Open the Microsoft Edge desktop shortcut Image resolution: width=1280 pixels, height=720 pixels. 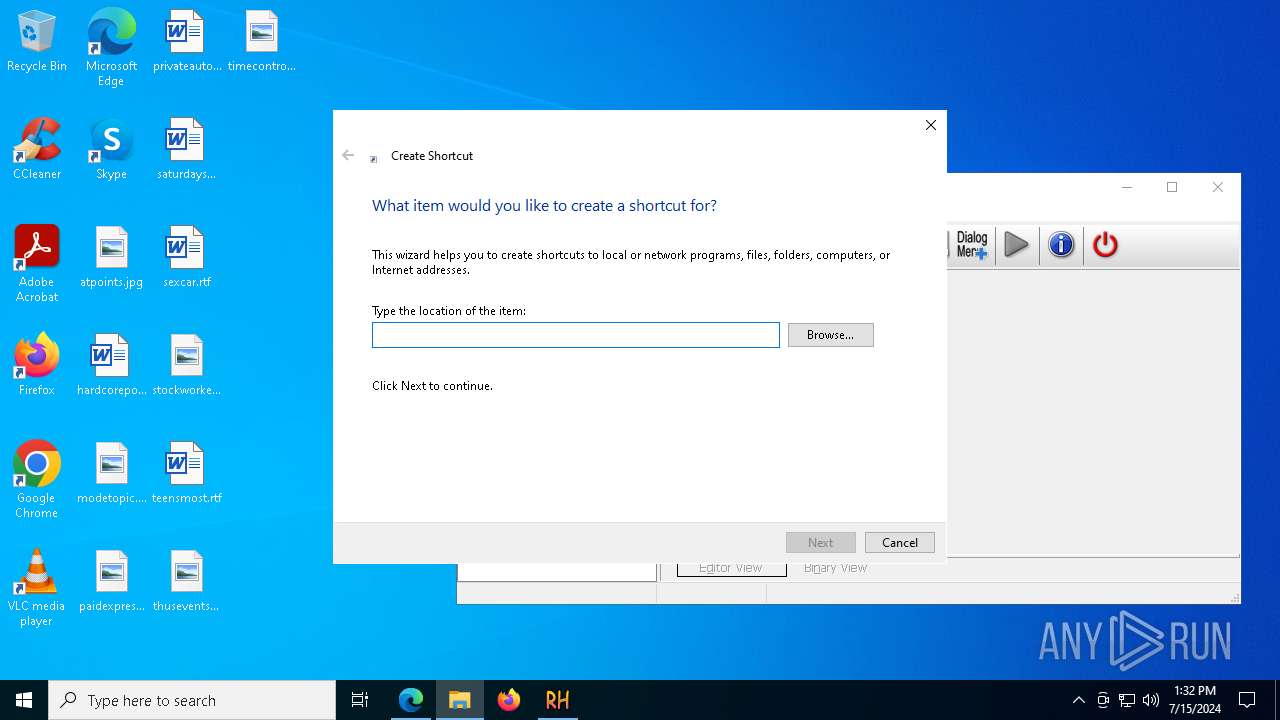111,48
